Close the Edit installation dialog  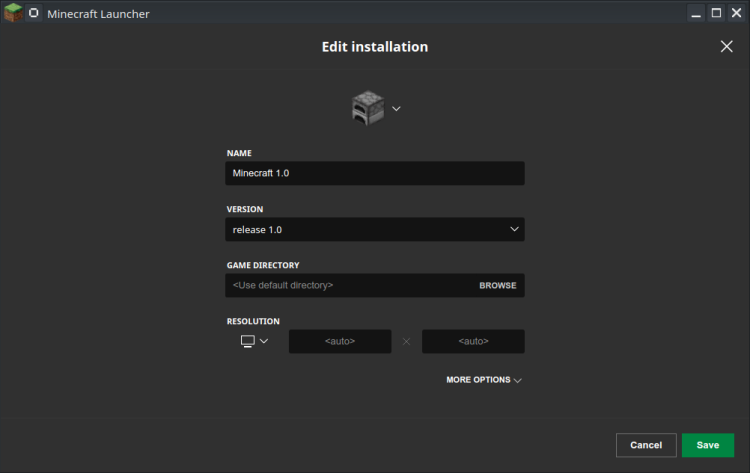pyautogui.click(x=726, y=46)
